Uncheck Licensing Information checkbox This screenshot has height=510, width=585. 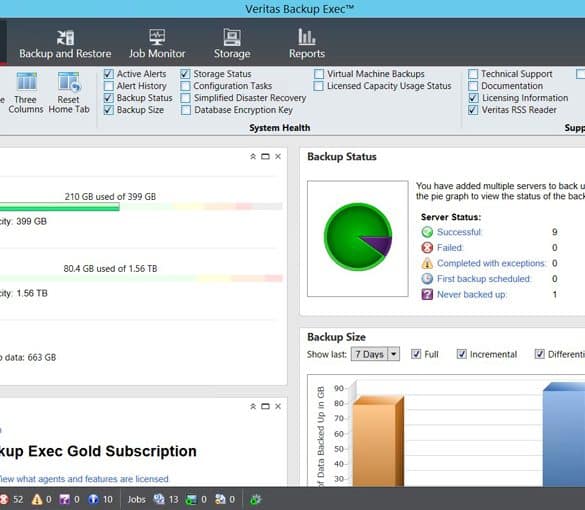[x=473, y=98]
